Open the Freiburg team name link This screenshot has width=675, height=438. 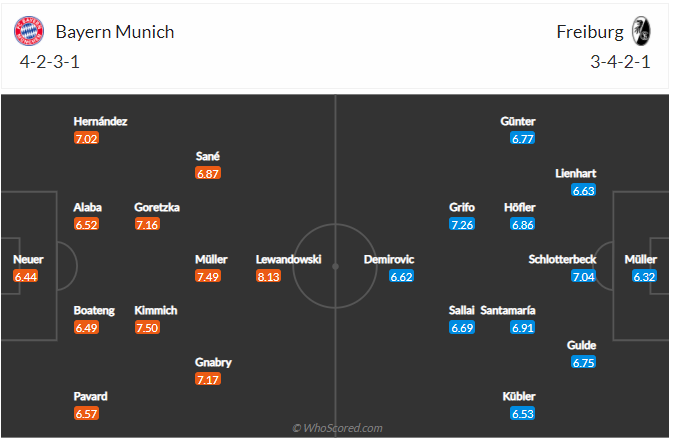click(589, 32)
